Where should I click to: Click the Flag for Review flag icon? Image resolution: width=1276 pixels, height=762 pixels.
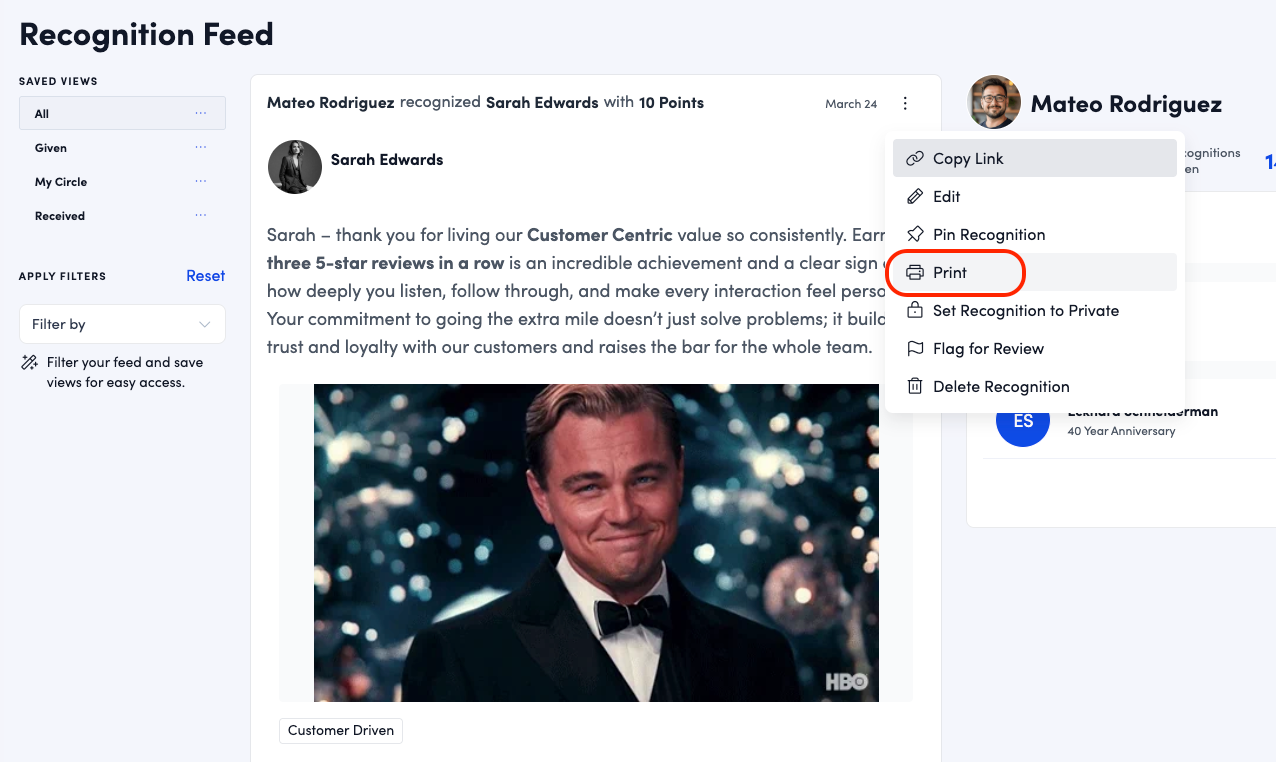914,349
